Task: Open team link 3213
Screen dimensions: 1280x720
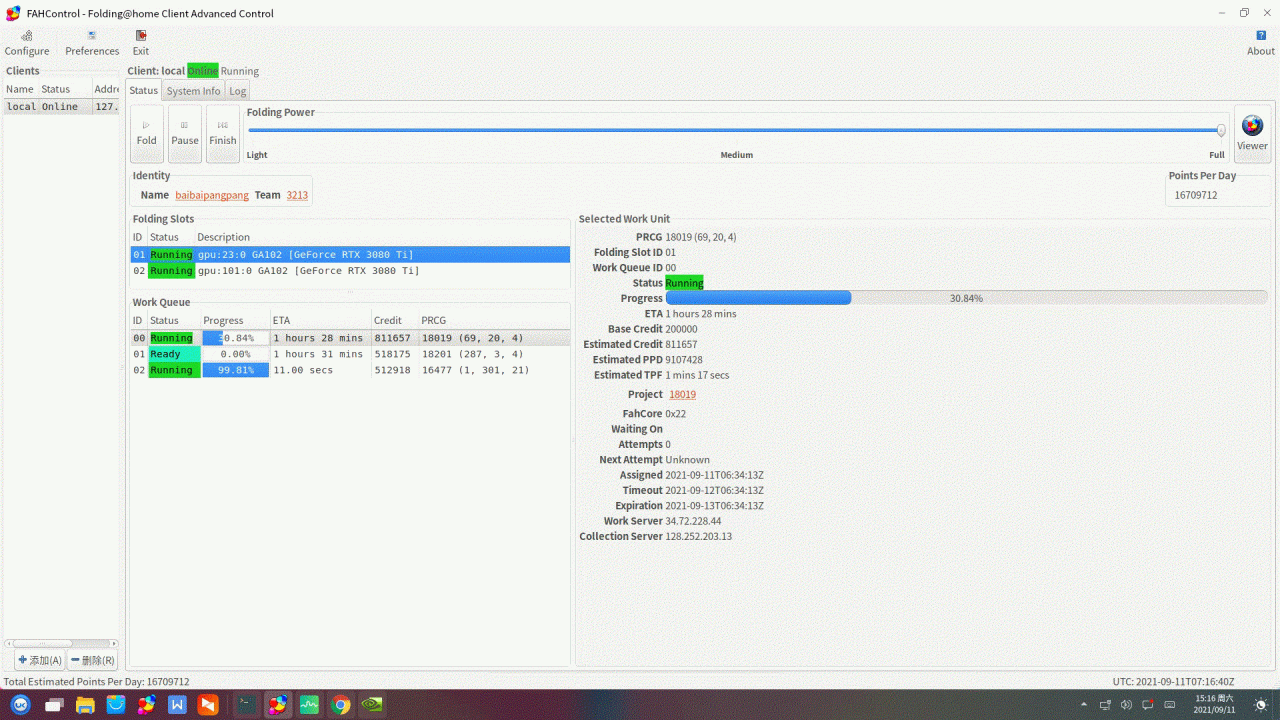Action: [x=297, y=195]
